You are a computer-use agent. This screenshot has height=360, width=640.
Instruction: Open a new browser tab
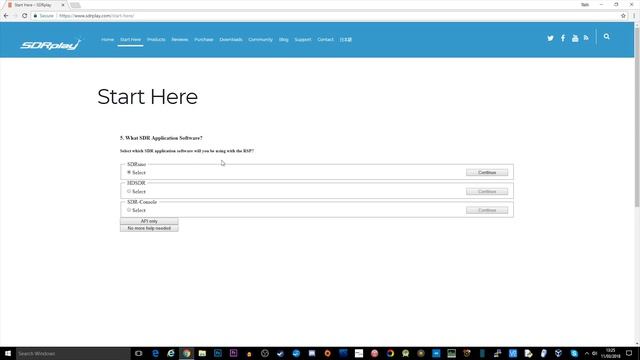[75, 5]
